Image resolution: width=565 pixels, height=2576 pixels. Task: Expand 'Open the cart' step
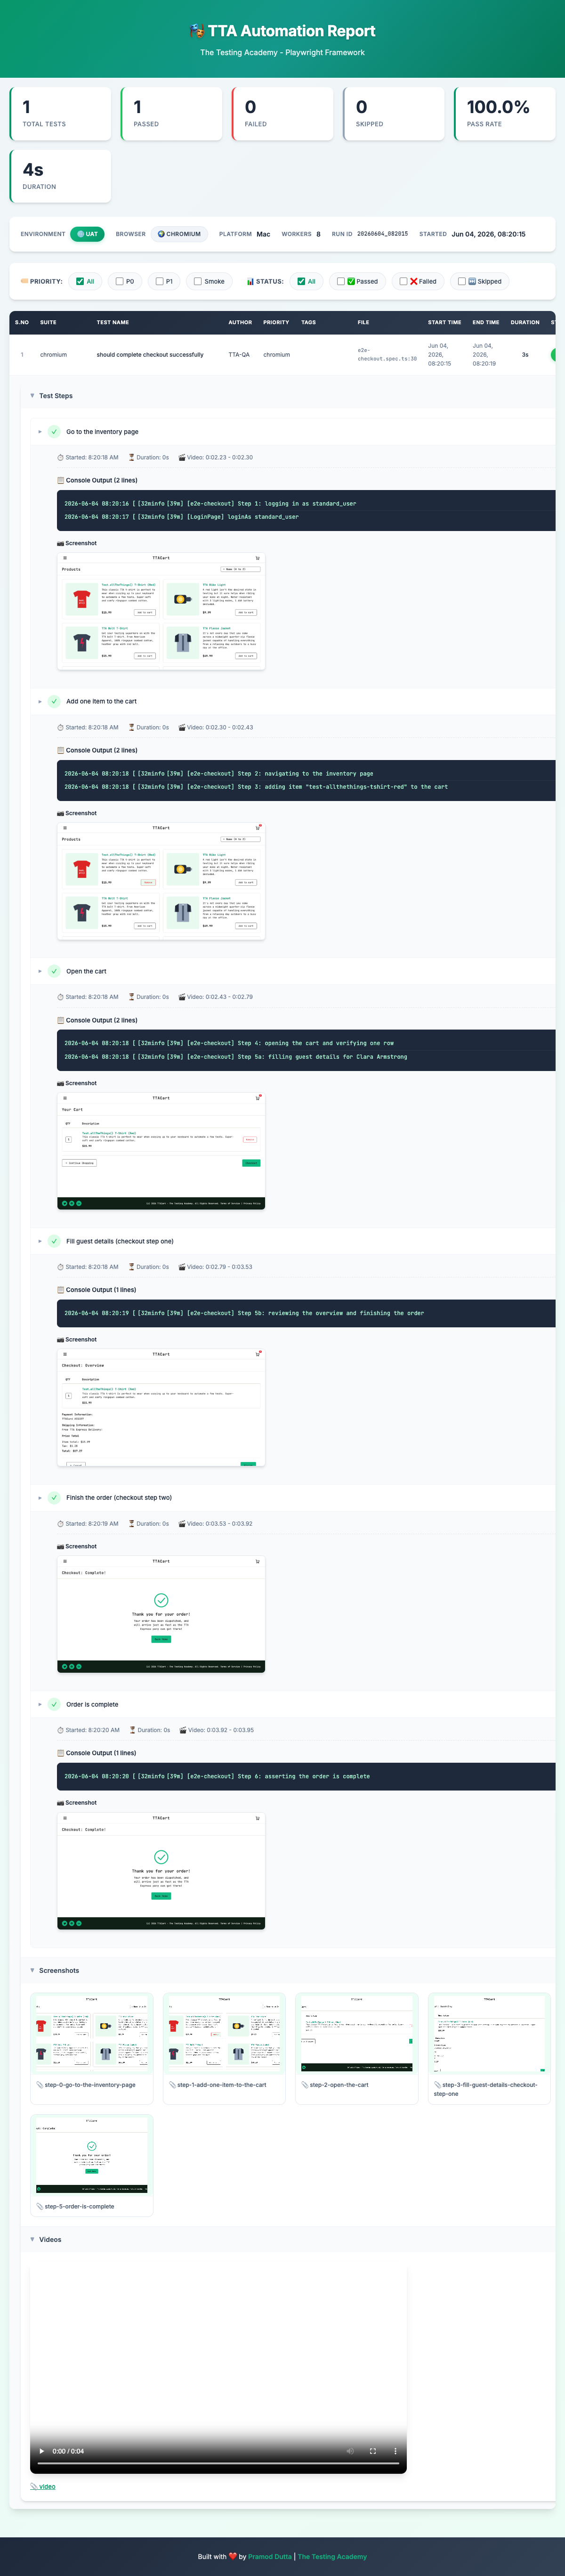[40, 971]
